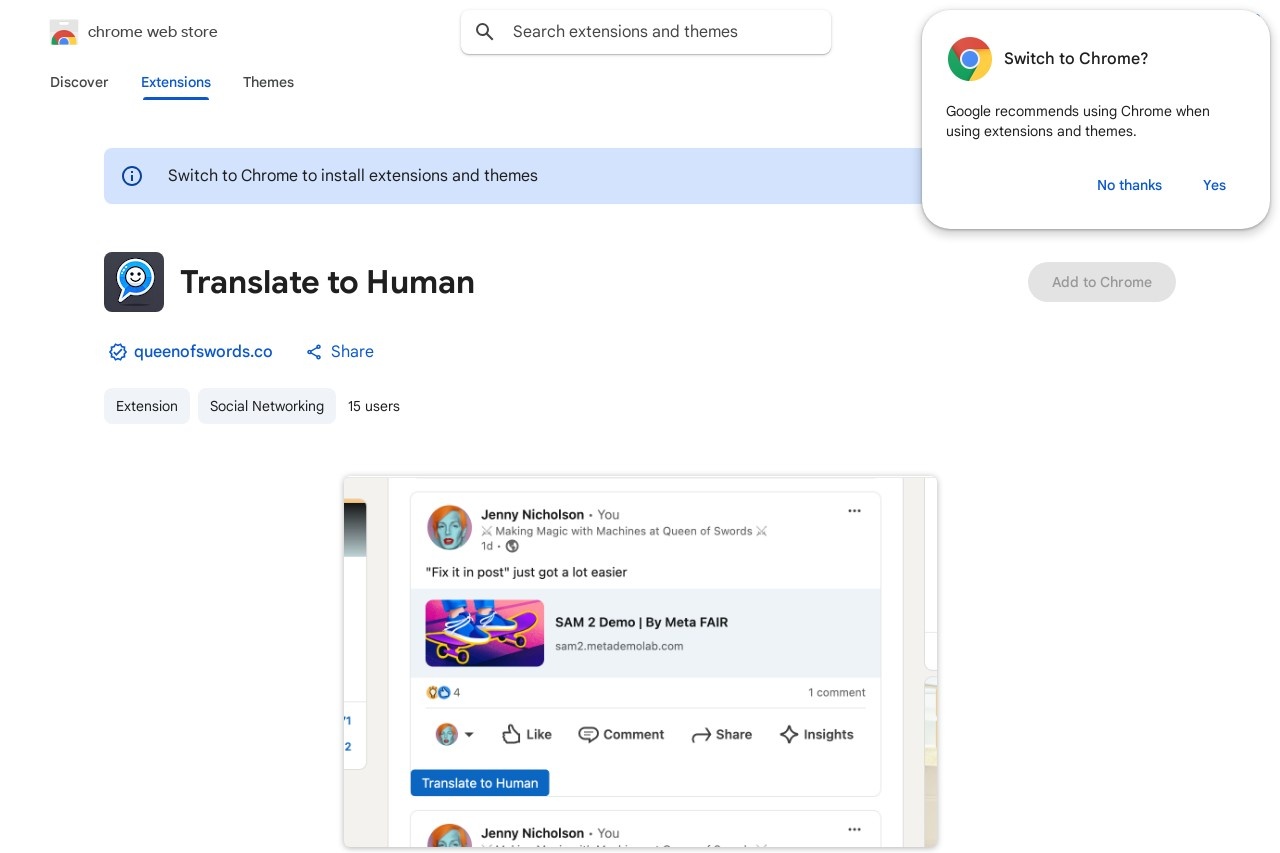Click the Share label by publisher link
Screen dimensions: 1280x853
pyautogui.click(x=352, y=352)
